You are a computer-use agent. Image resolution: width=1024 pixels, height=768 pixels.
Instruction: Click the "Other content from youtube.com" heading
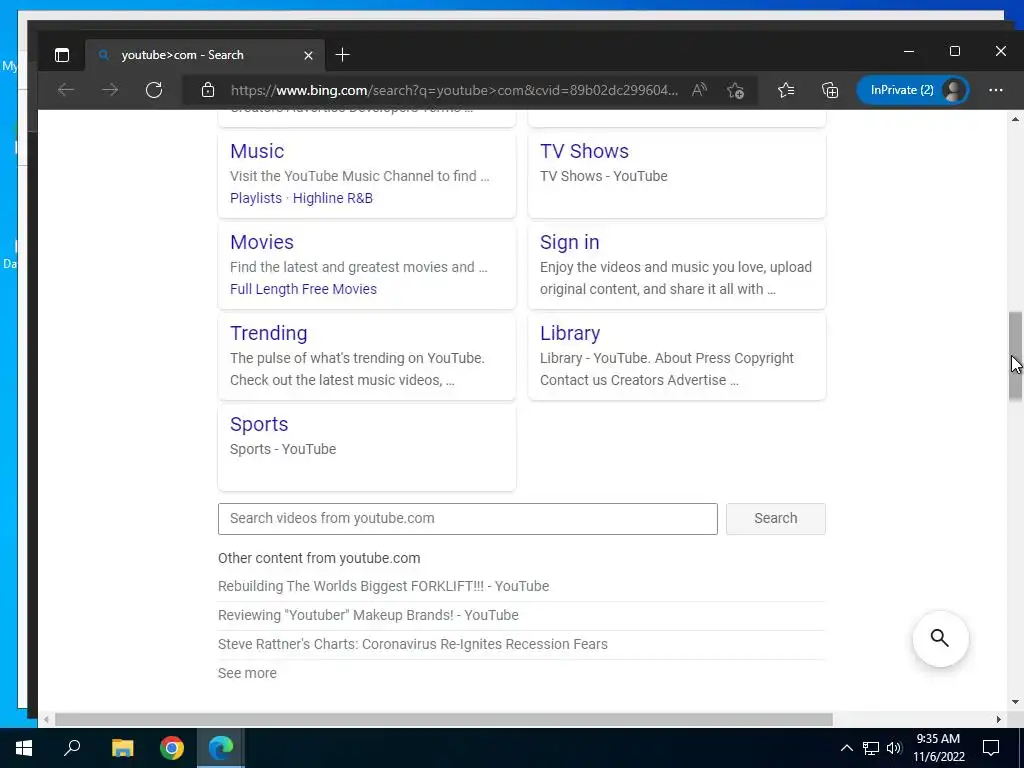(319, 558)
